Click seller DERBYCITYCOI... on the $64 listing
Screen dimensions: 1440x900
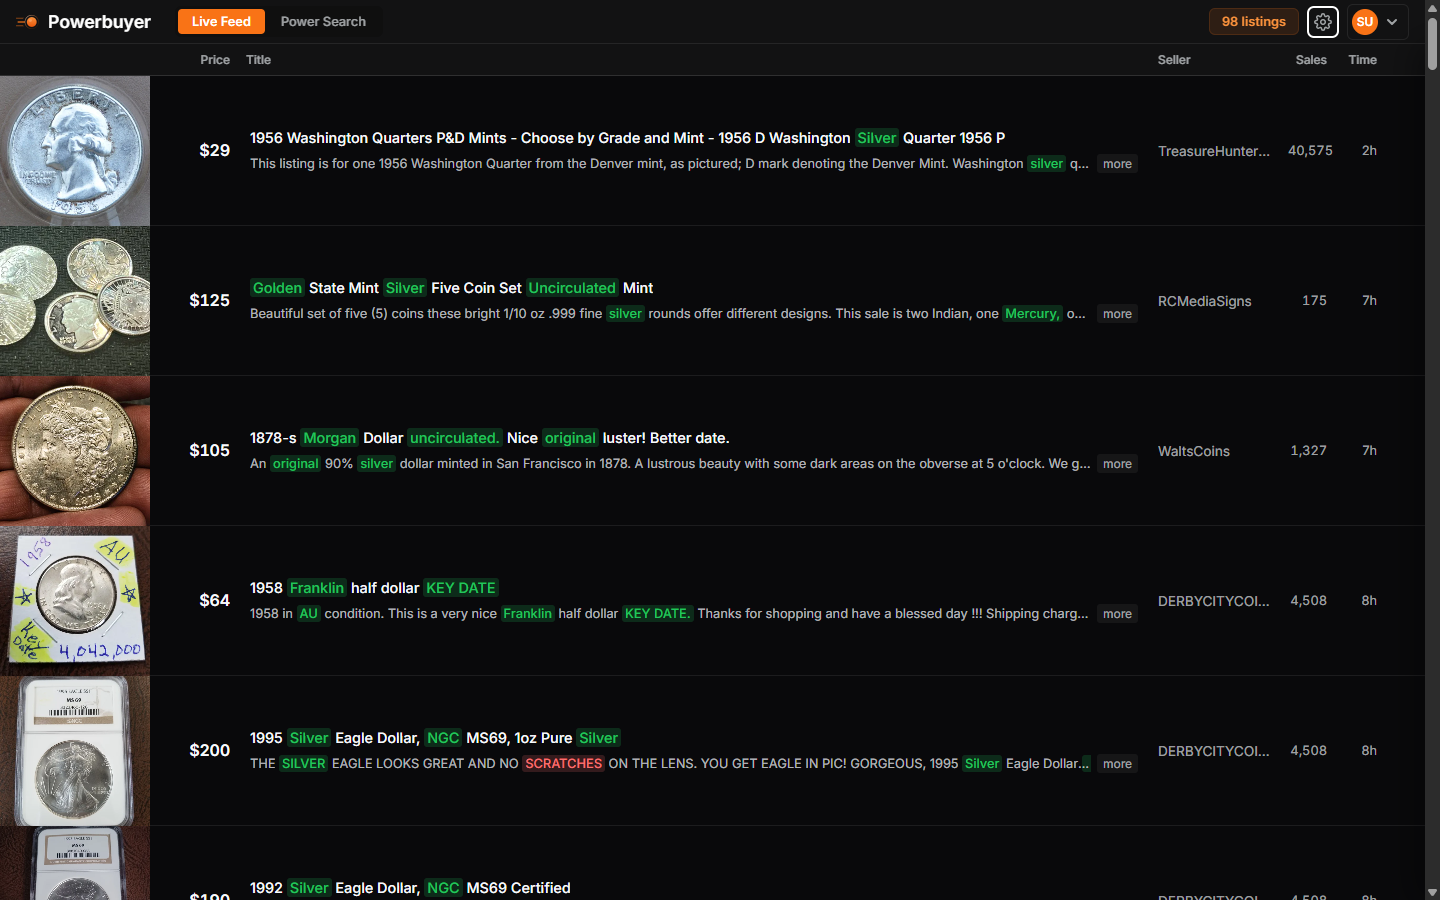point(1214,601)
